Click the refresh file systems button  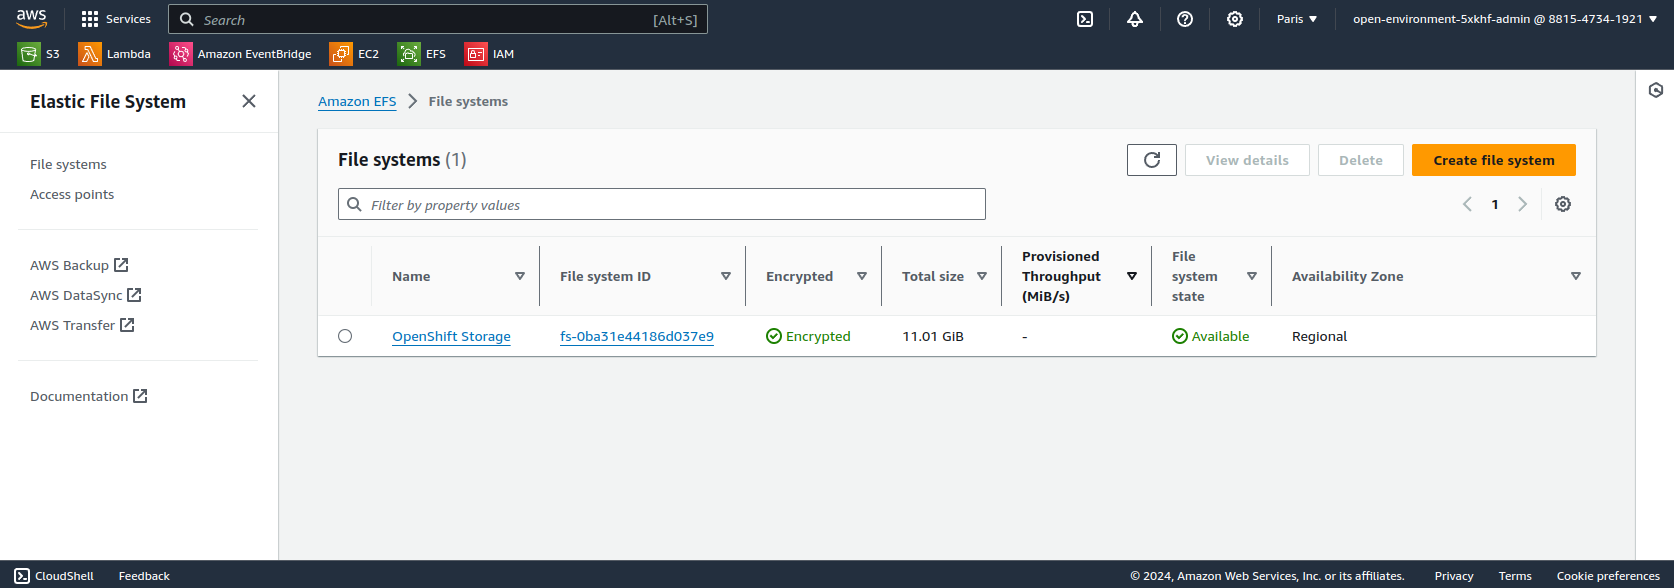(1152, 160)
